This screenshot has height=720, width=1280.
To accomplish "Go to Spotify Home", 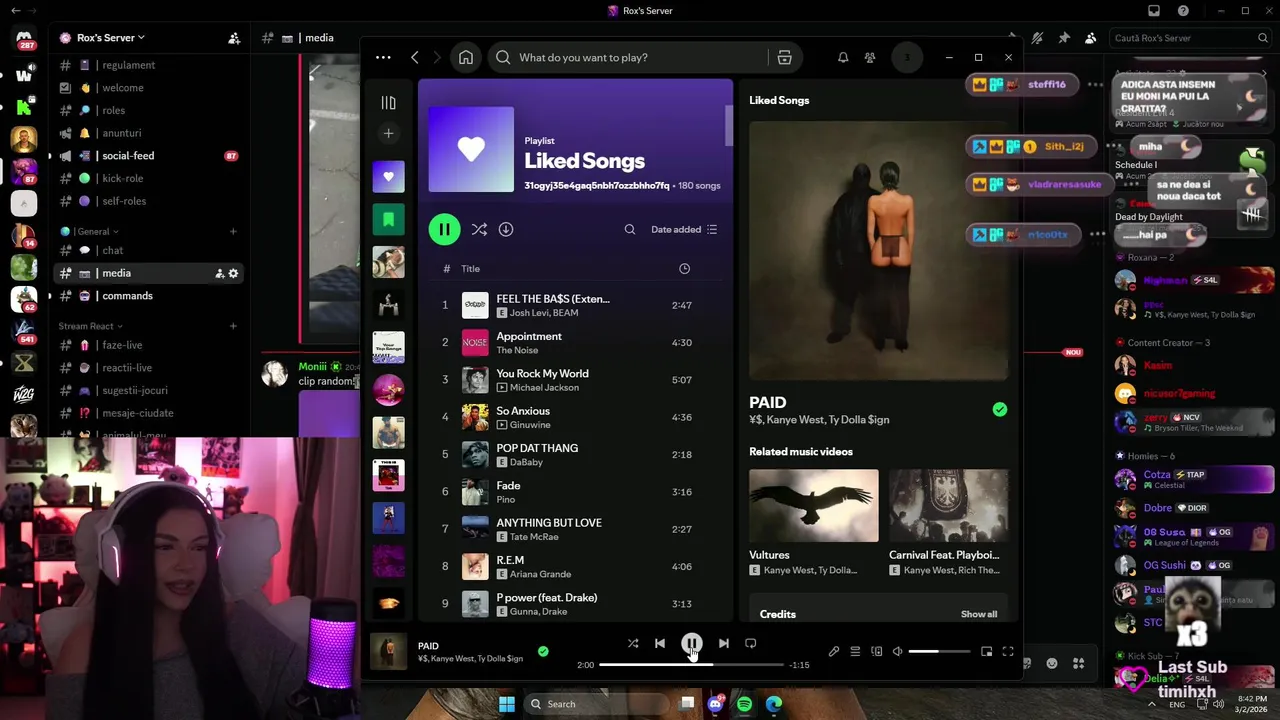I will pos(466,57).
